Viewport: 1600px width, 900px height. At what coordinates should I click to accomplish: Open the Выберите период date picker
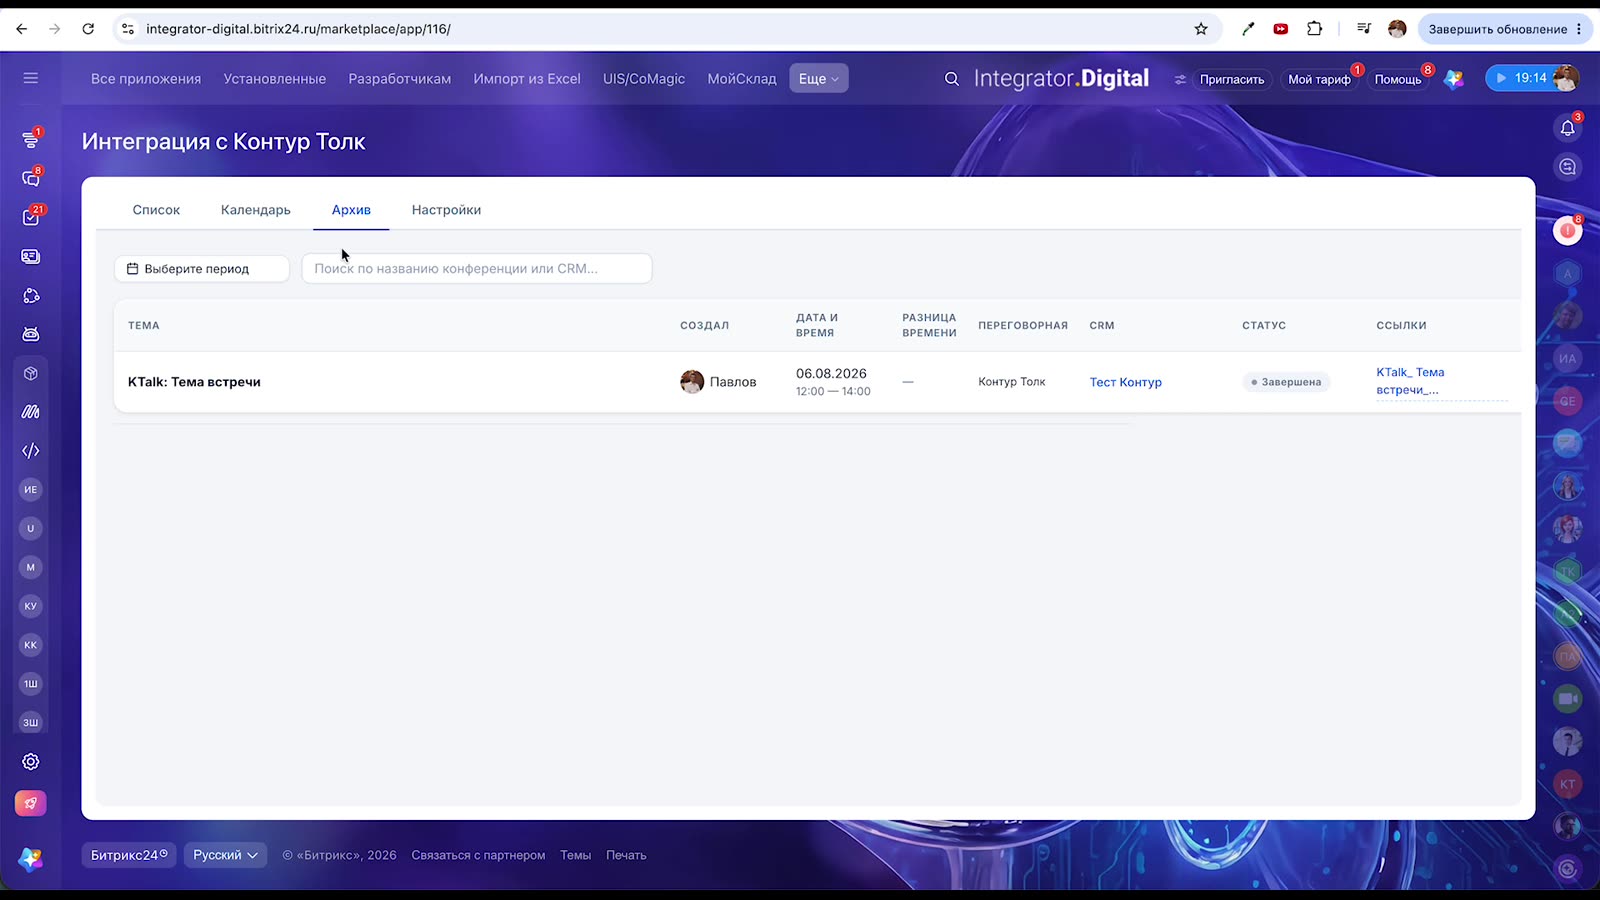click(x=202, y=269)
